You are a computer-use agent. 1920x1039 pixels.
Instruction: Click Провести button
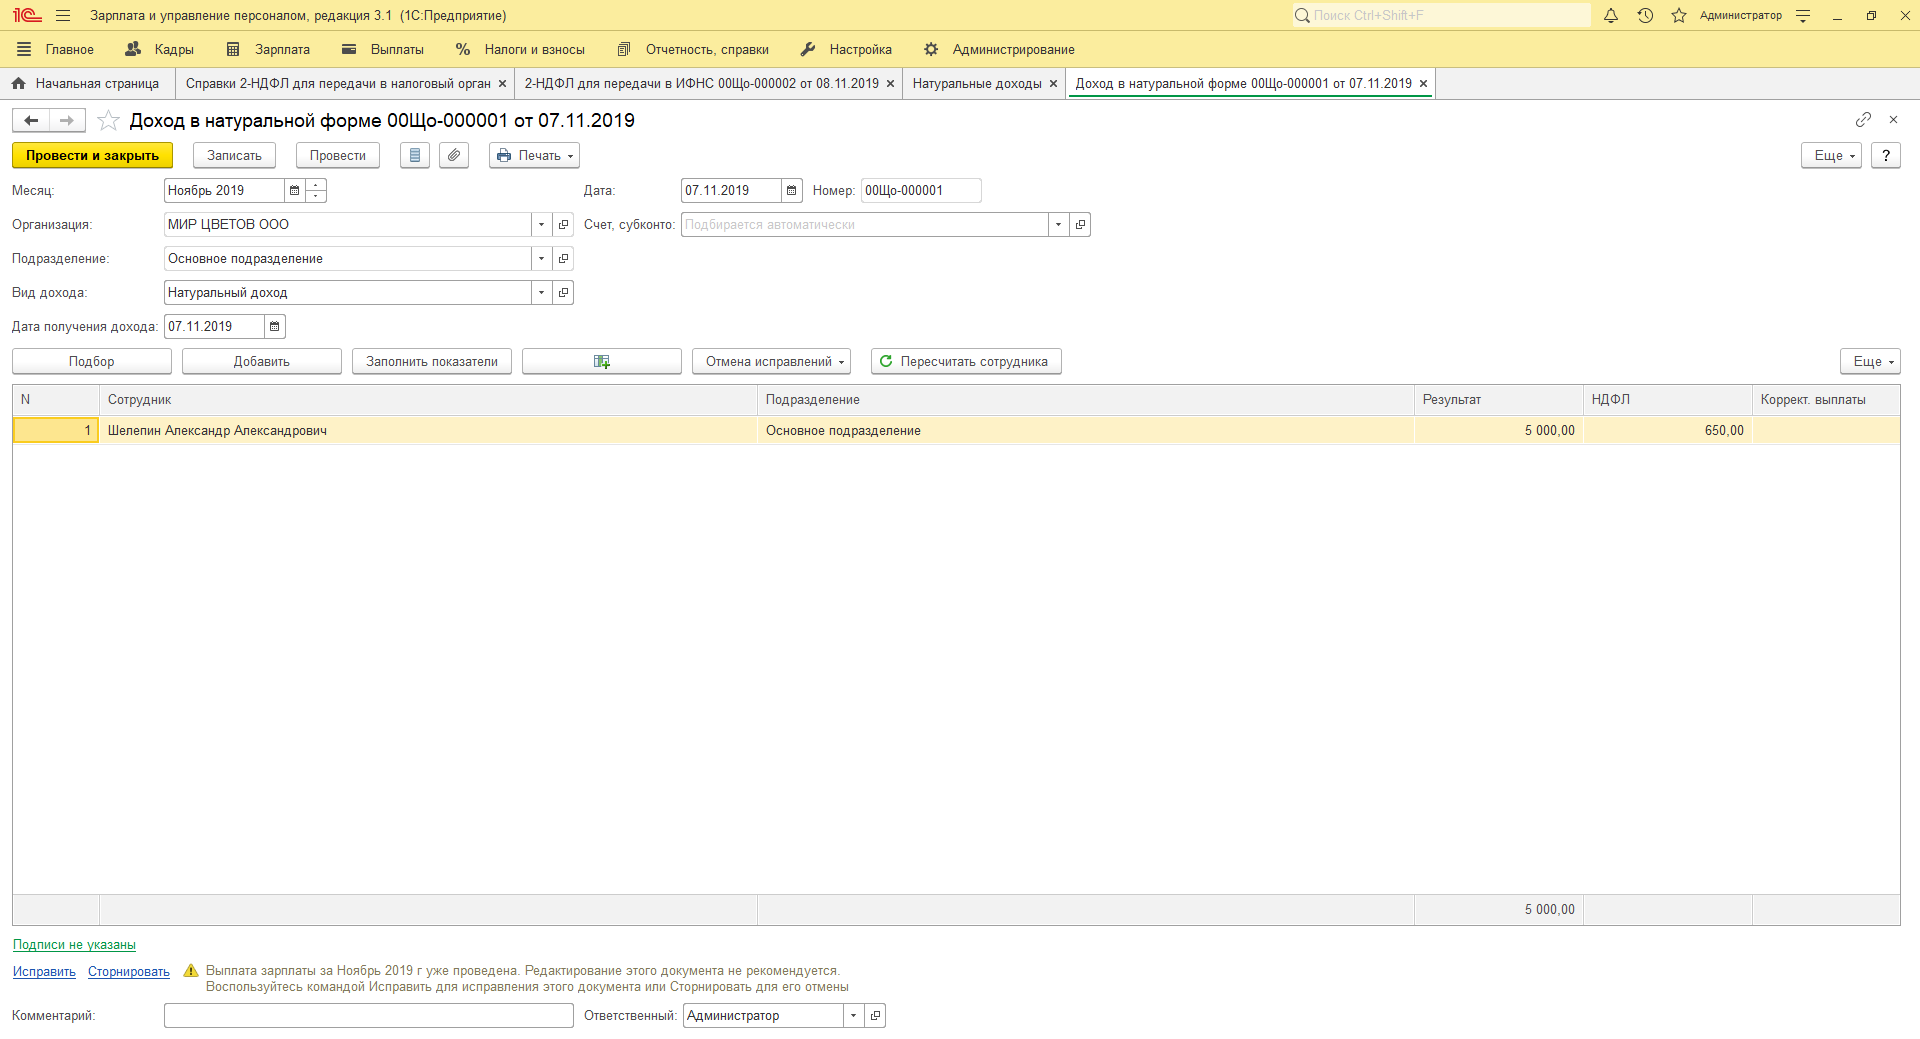338,155
